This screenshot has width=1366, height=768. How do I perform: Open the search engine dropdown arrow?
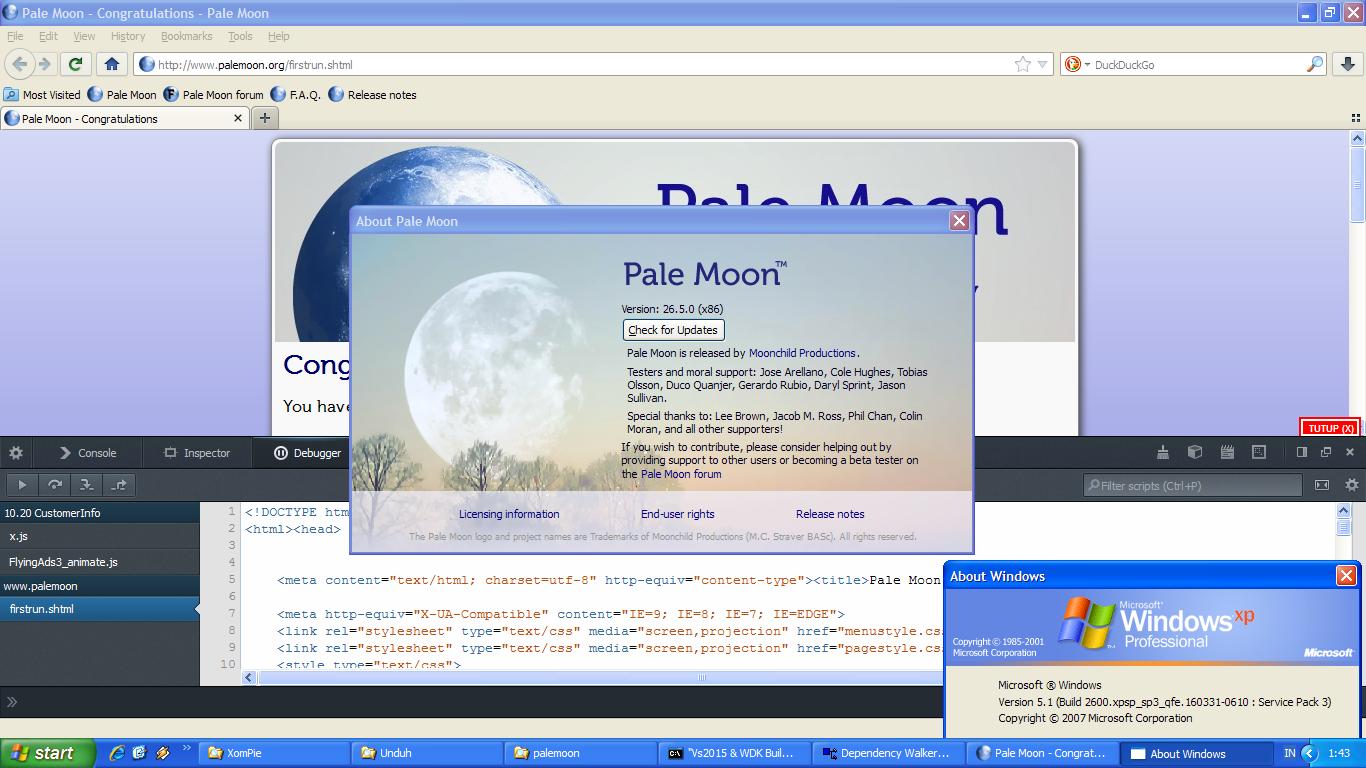(1086, 64)
